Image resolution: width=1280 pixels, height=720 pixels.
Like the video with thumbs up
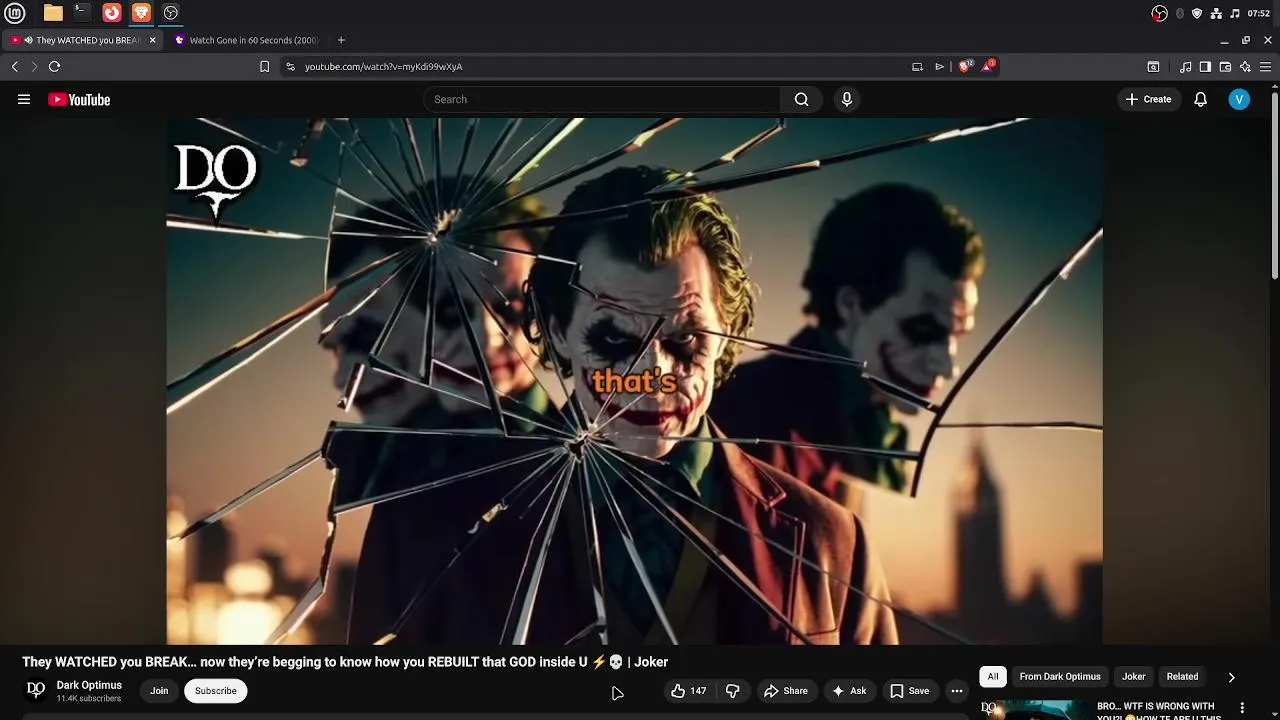tap(688, 691)
